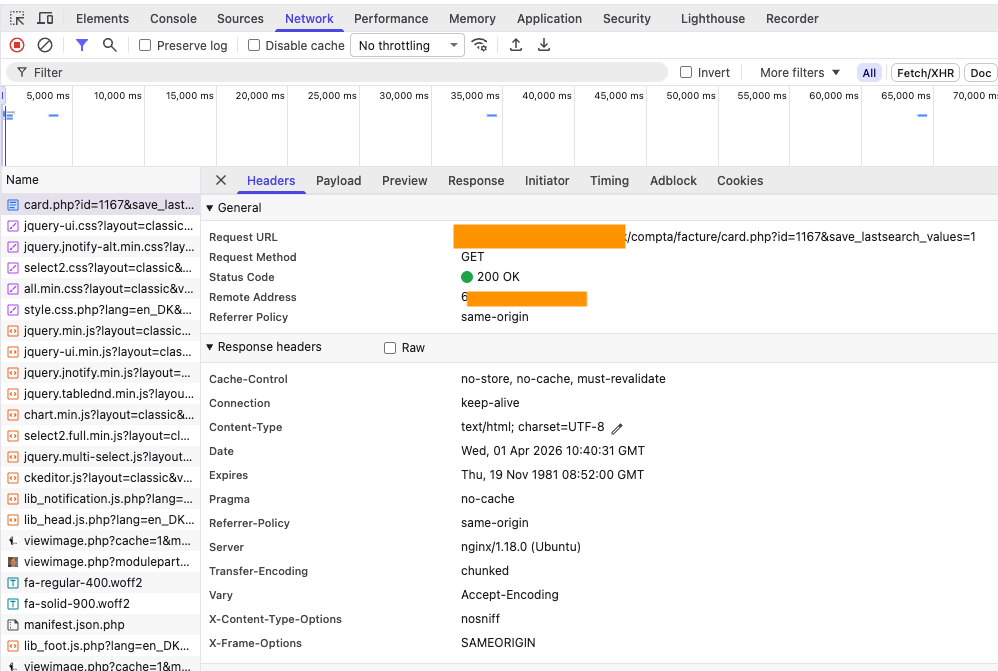This screenshot has height=671, width=998.
Task: Import HAR file with upload icon
Action: [x=516, y=45]
